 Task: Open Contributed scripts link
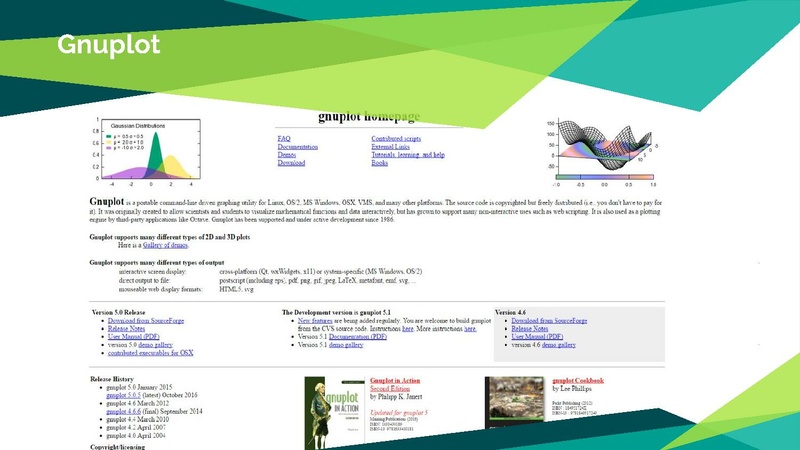396,138
